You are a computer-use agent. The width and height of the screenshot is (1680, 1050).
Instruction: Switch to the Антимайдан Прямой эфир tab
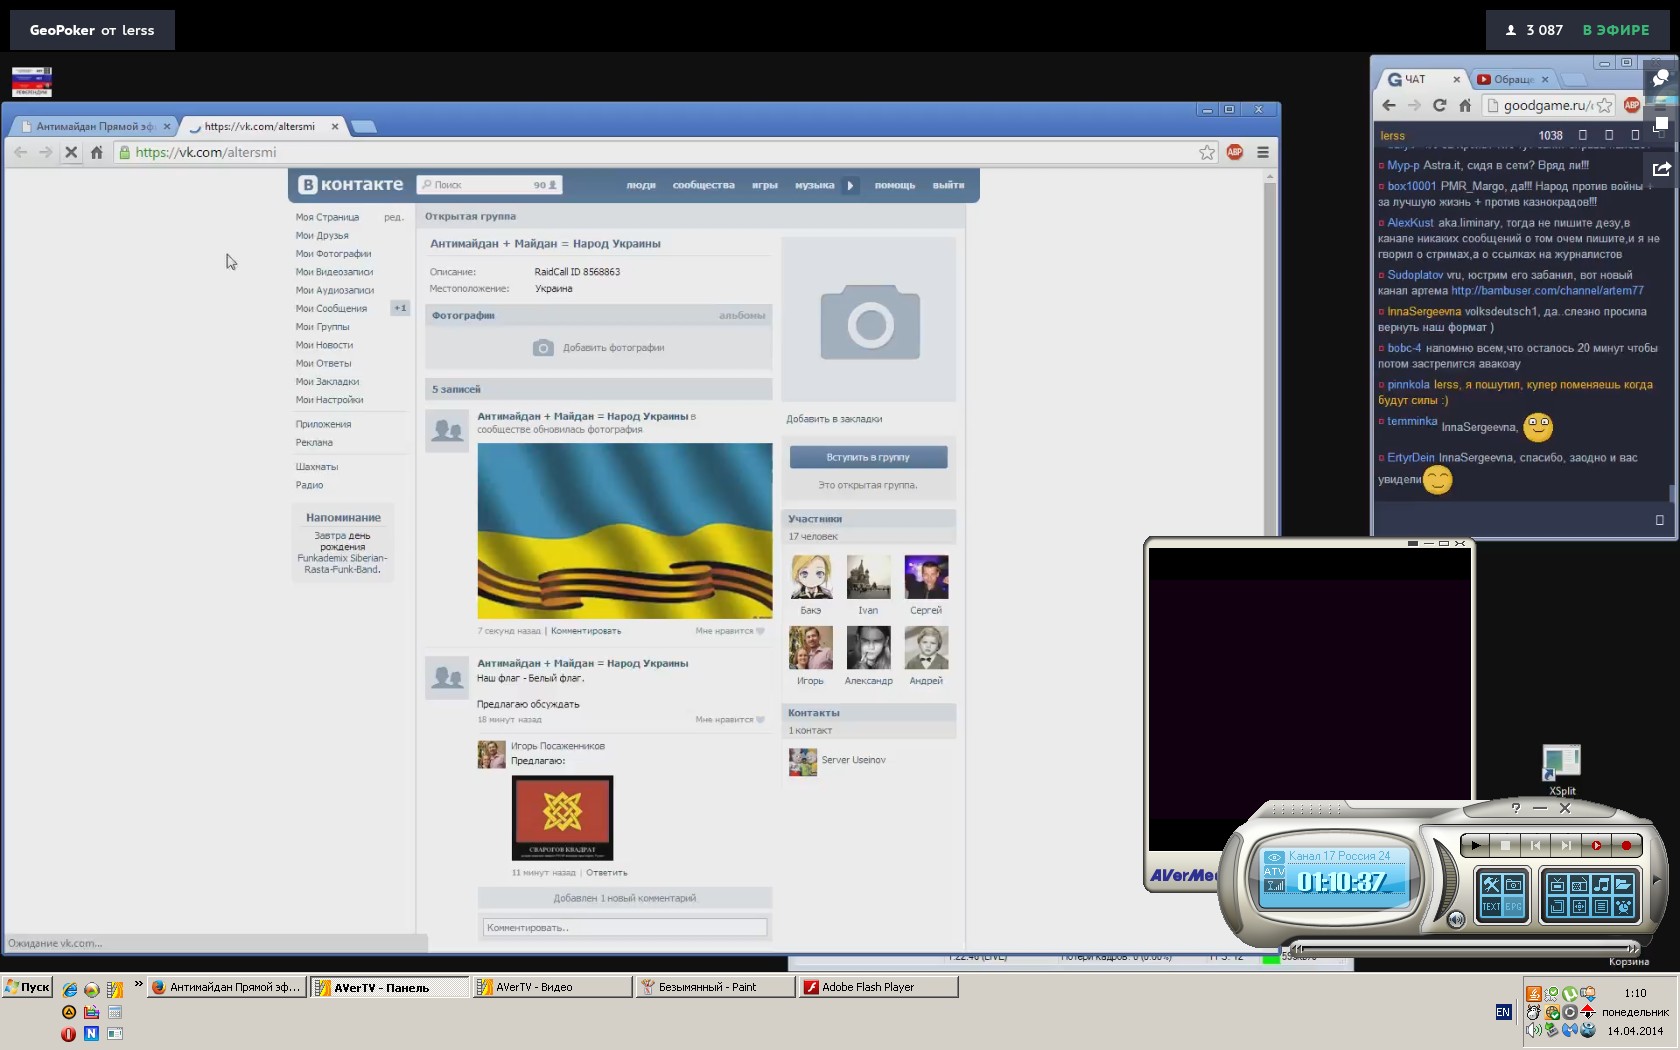(94, 127)
